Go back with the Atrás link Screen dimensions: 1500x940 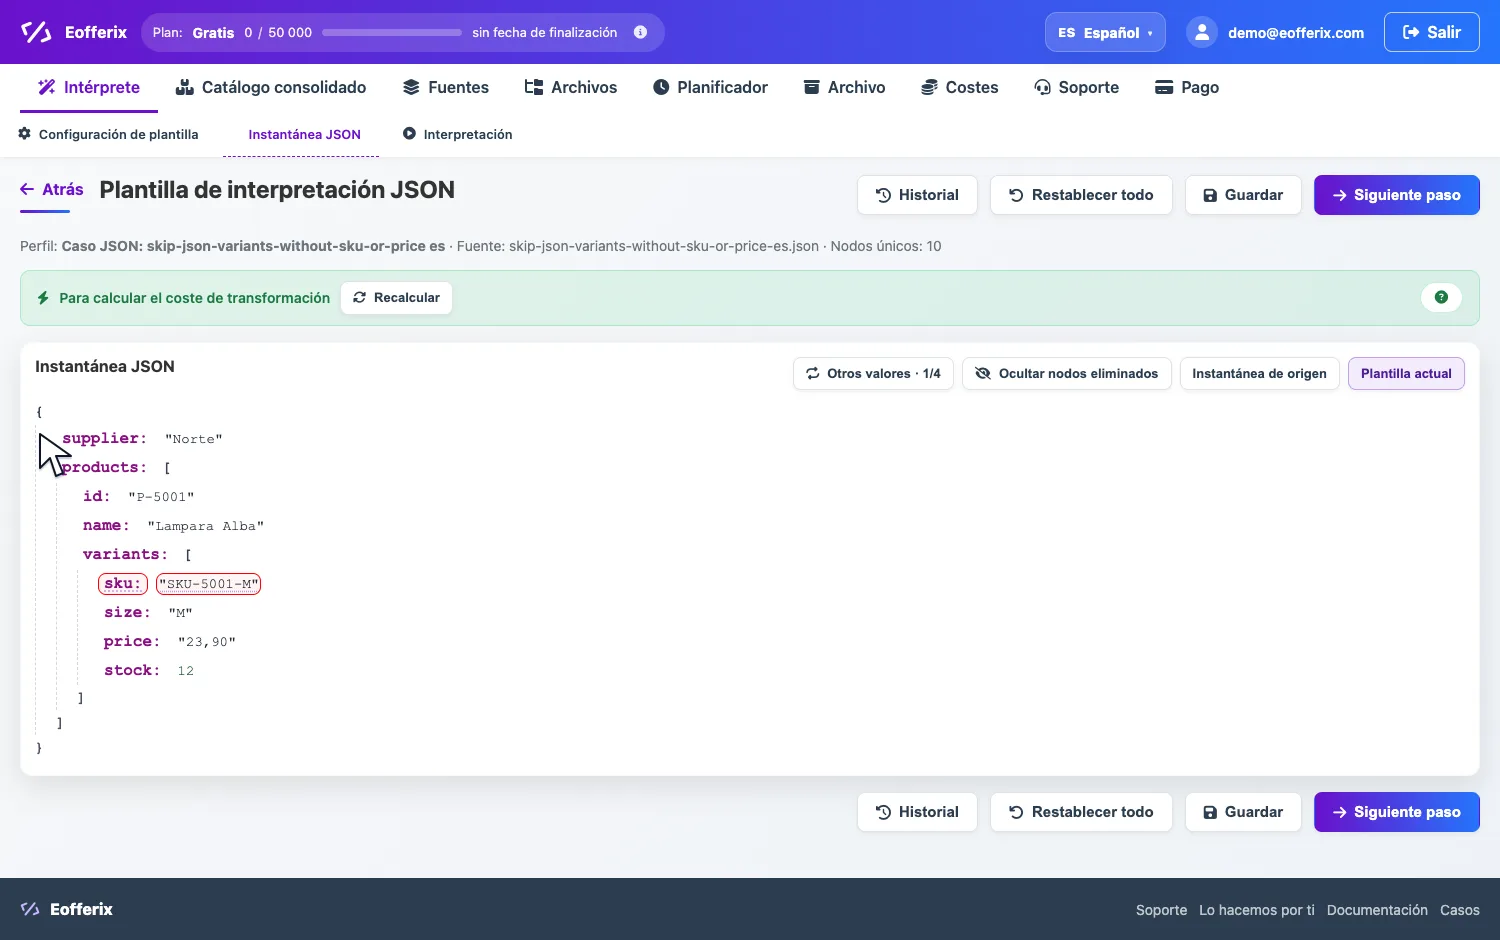click(x=52, y=189)
